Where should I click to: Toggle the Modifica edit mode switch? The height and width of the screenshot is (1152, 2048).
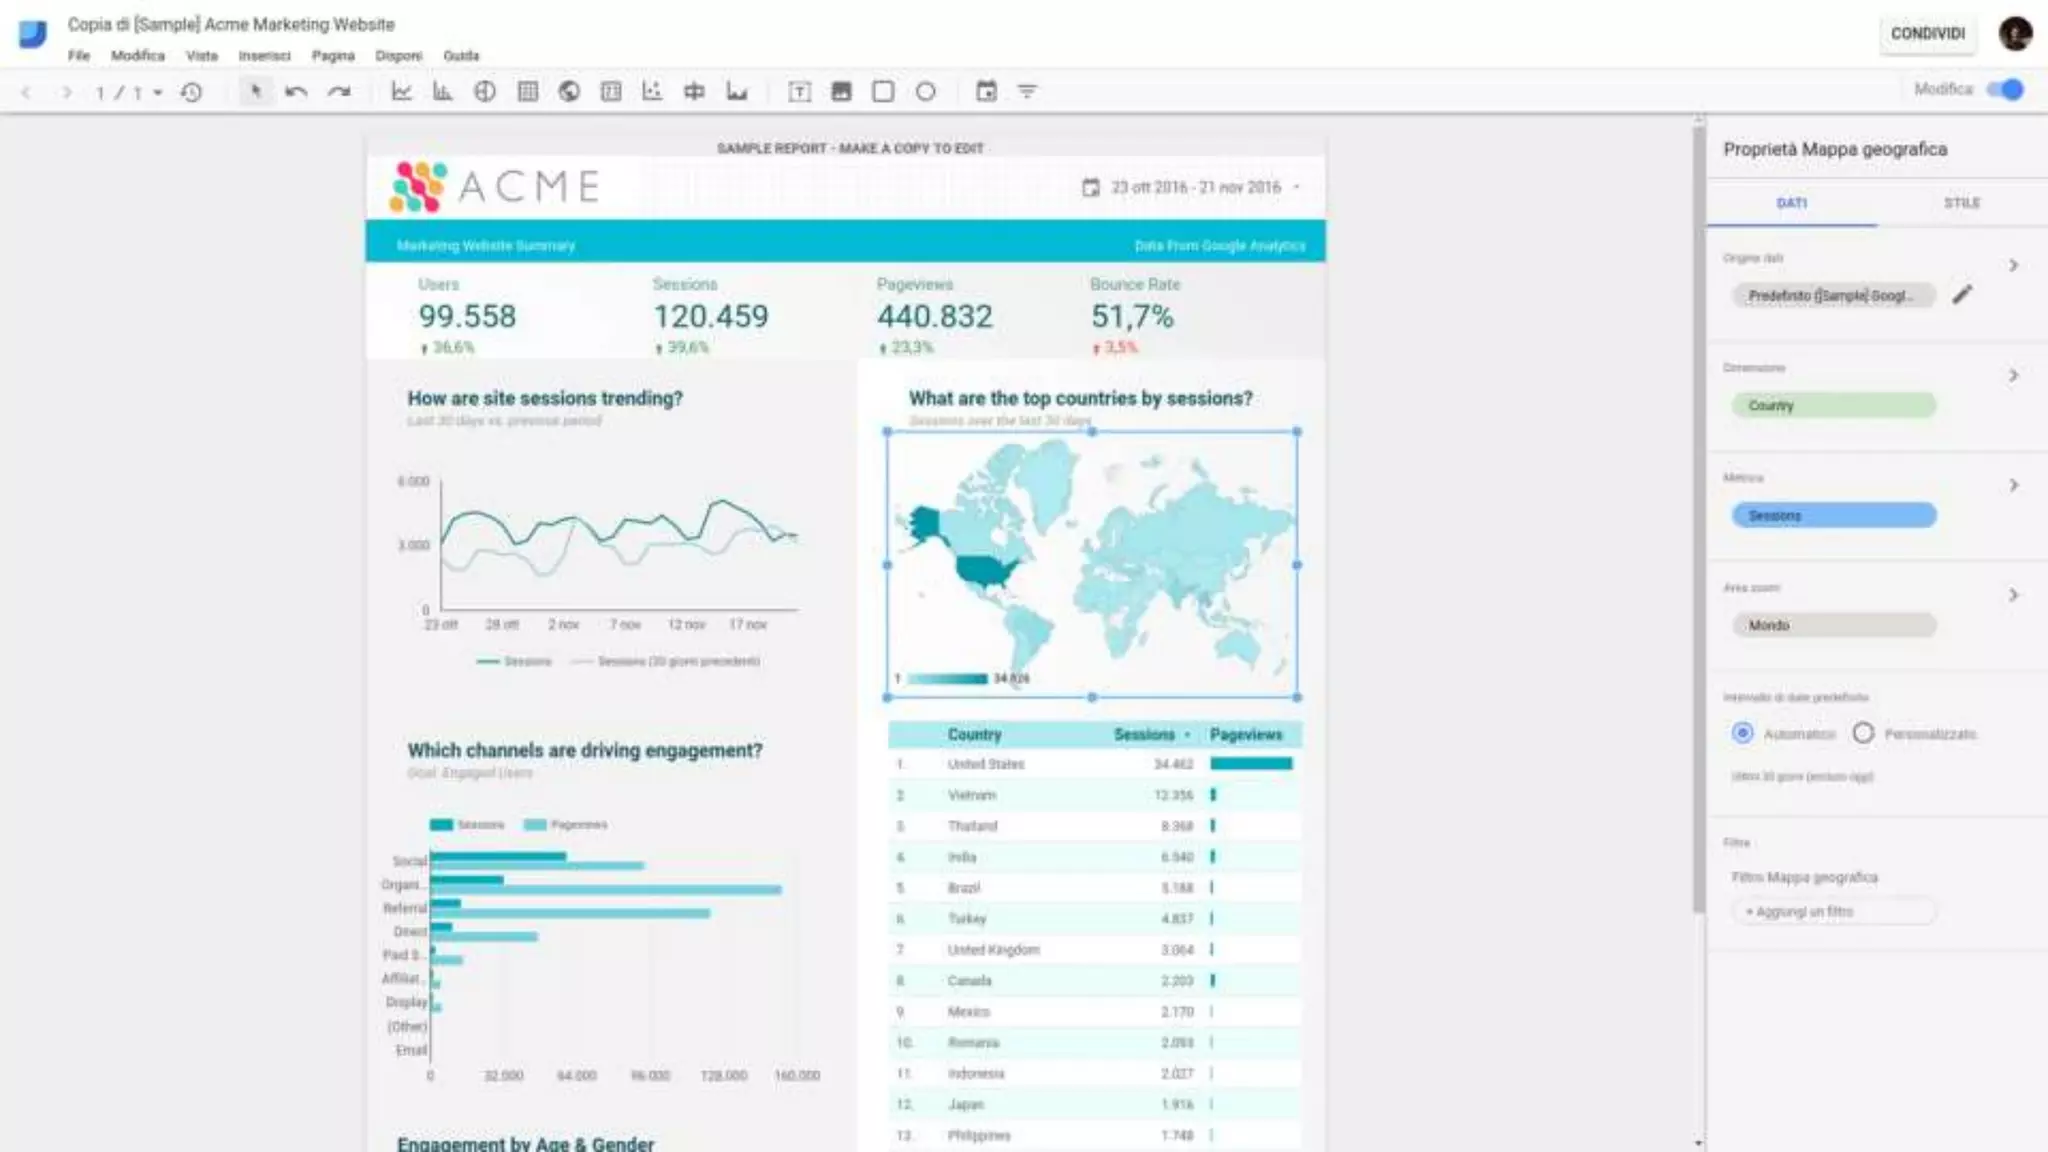point(2004,89)
